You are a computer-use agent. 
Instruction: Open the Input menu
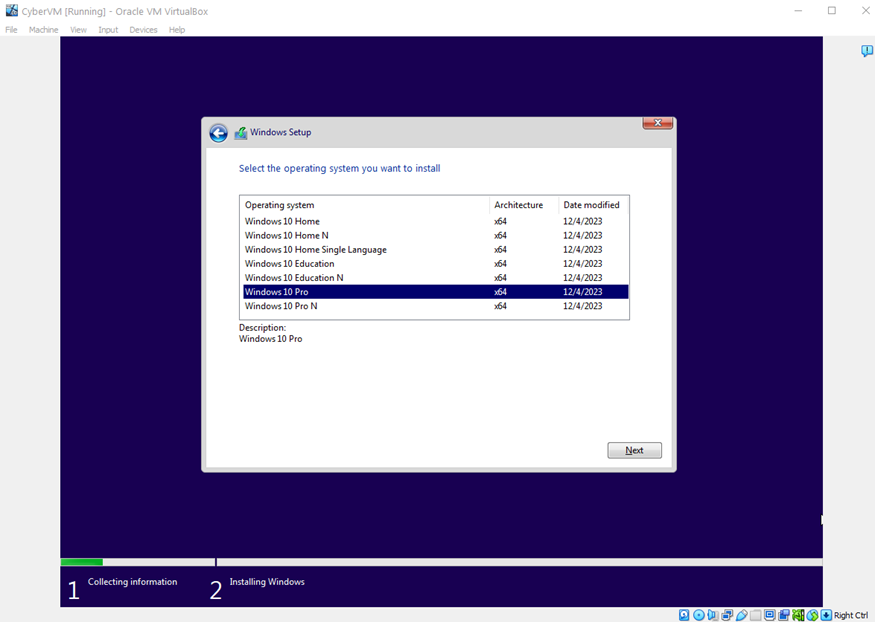pyautogui.click(x=108, y=30)
